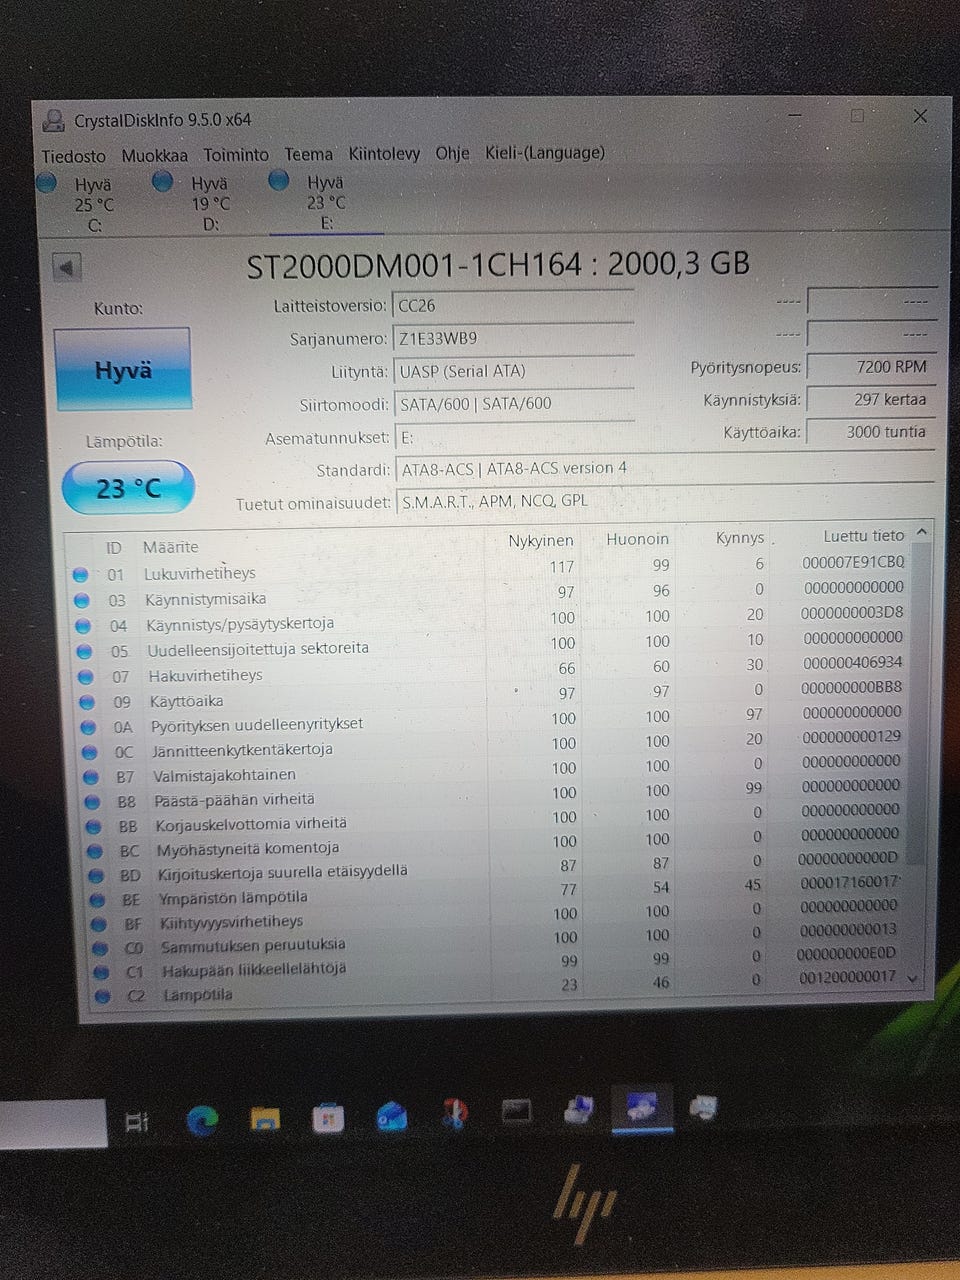The image size is (960, 1280).
Task: Open the Teema menu
Action: point(308,154)
